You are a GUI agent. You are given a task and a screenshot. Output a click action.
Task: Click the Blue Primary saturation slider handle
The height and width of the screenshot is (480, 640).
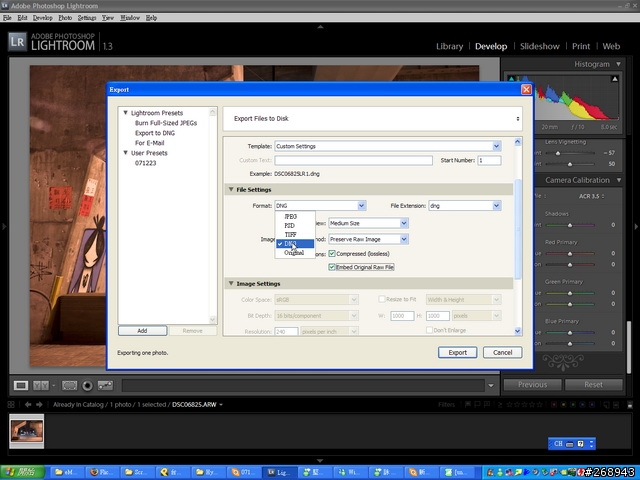point(570,344)
